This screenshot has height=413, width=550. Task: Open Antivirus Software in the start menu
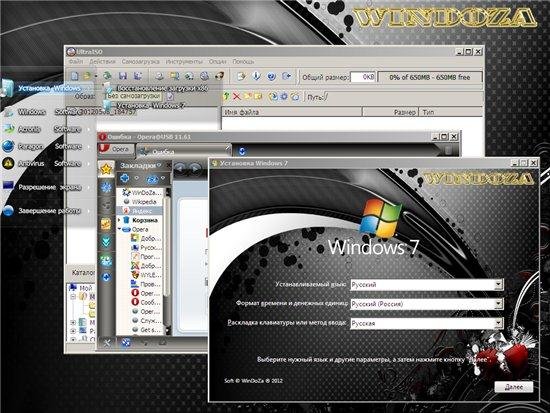(47, 163)
